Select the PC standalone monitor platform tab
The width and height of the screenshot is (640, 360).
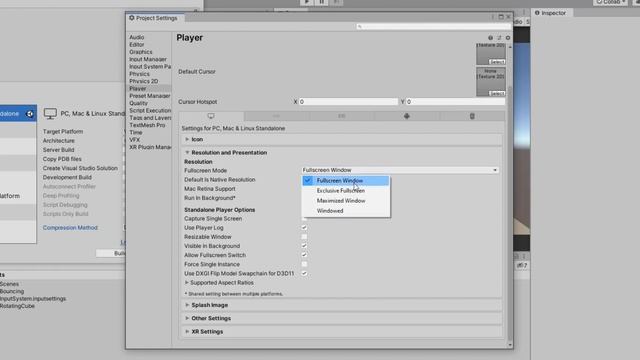pyautogui.click(x=211, y=116)
